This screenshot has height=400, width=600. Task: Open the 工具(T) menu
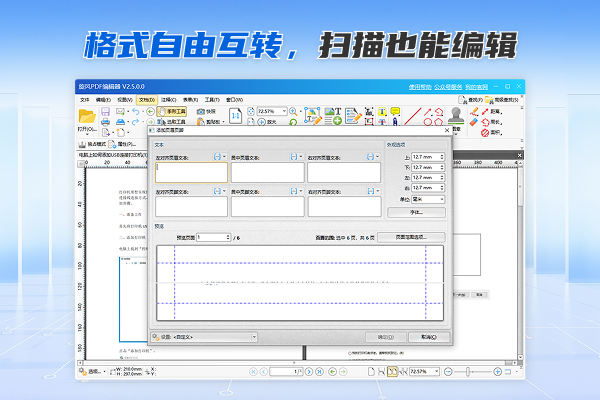pyautogui.click(x=212, y=100)
